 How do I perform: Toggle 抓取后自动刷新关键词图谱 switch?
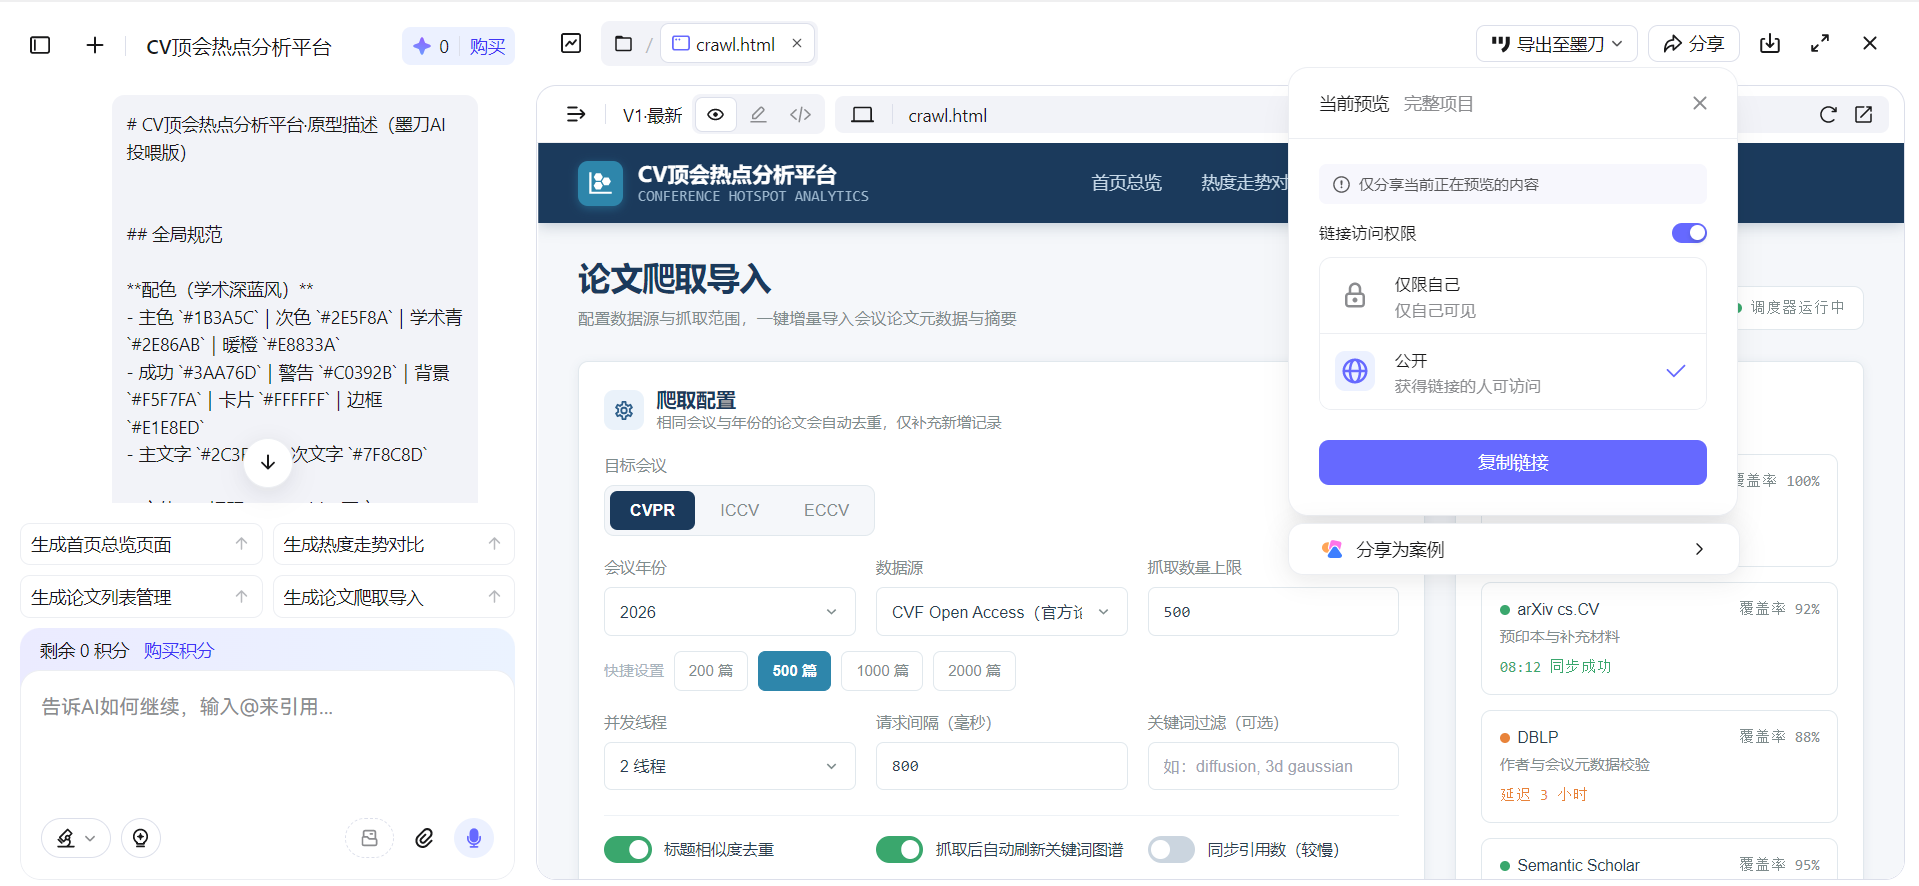[899, 849]
